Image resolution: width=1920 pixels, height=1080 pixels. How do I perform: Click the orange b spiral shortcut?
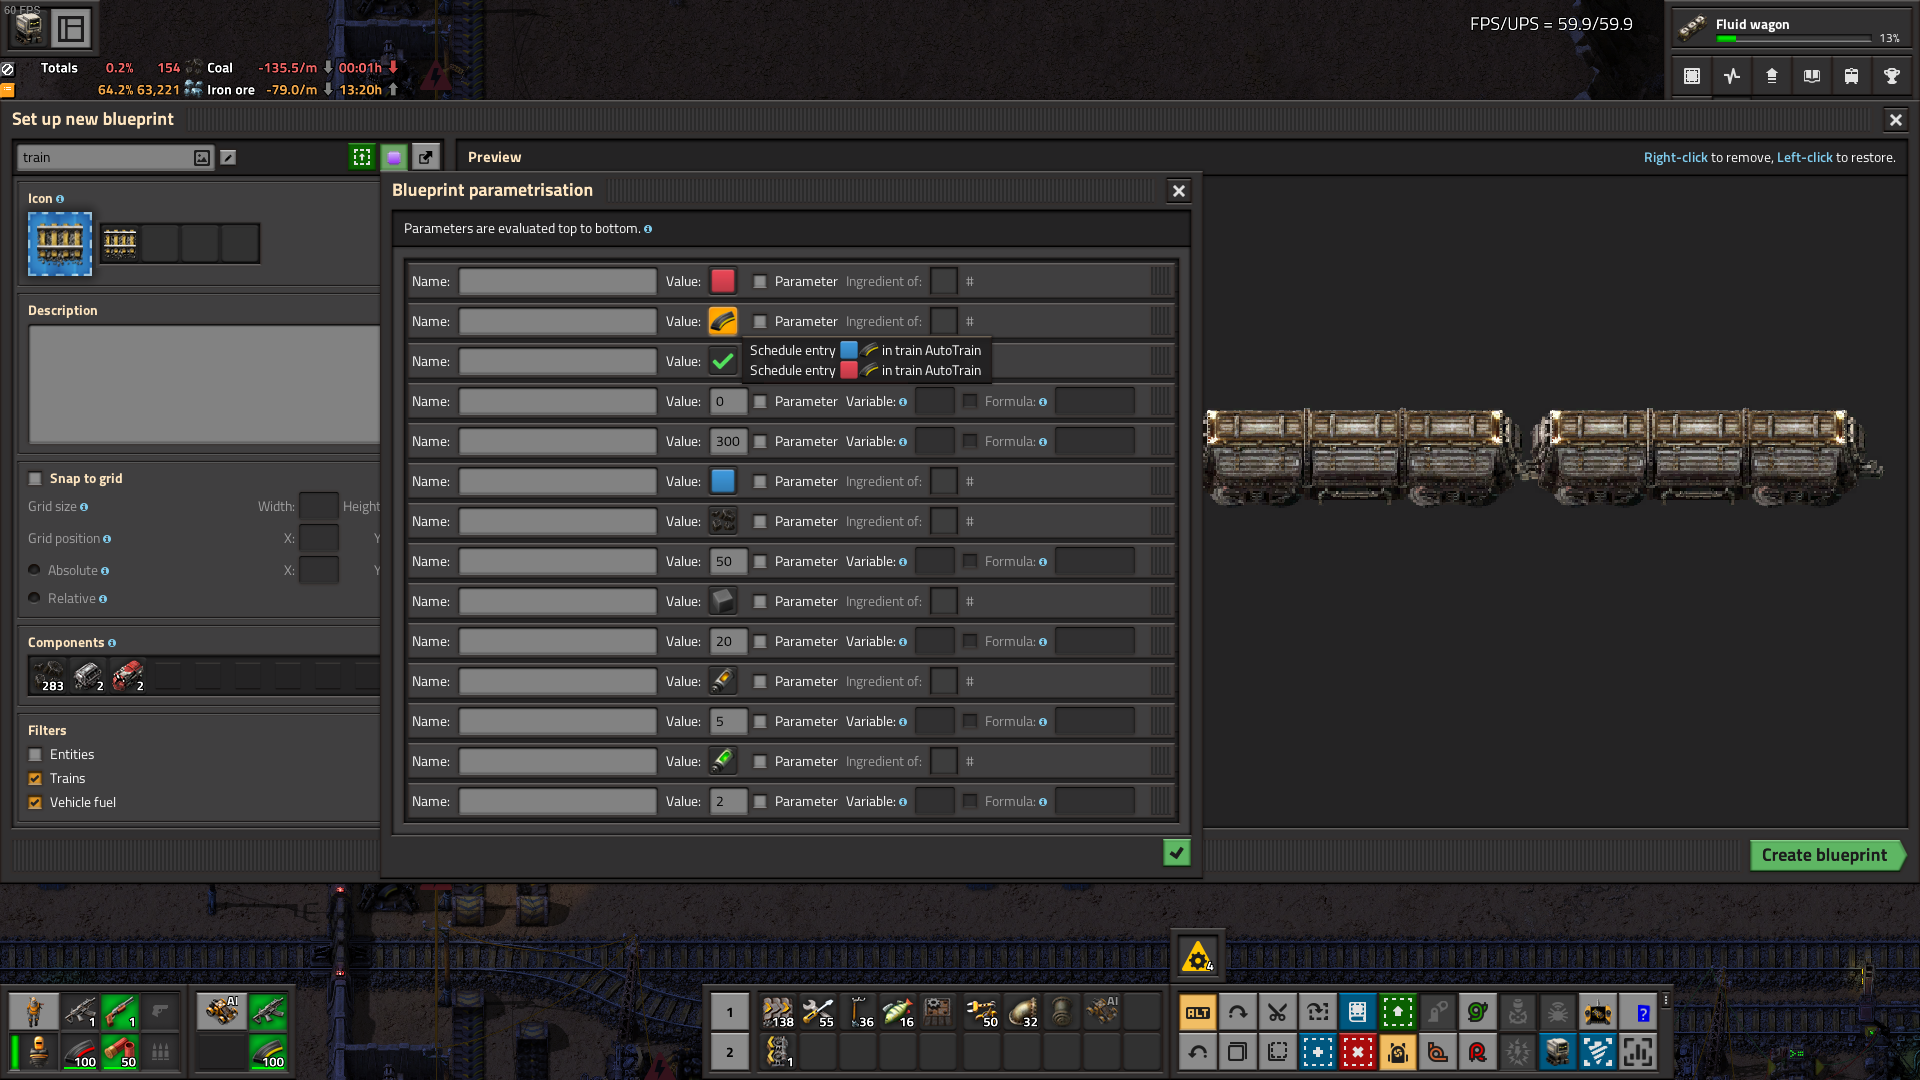click(1437, 1052)
